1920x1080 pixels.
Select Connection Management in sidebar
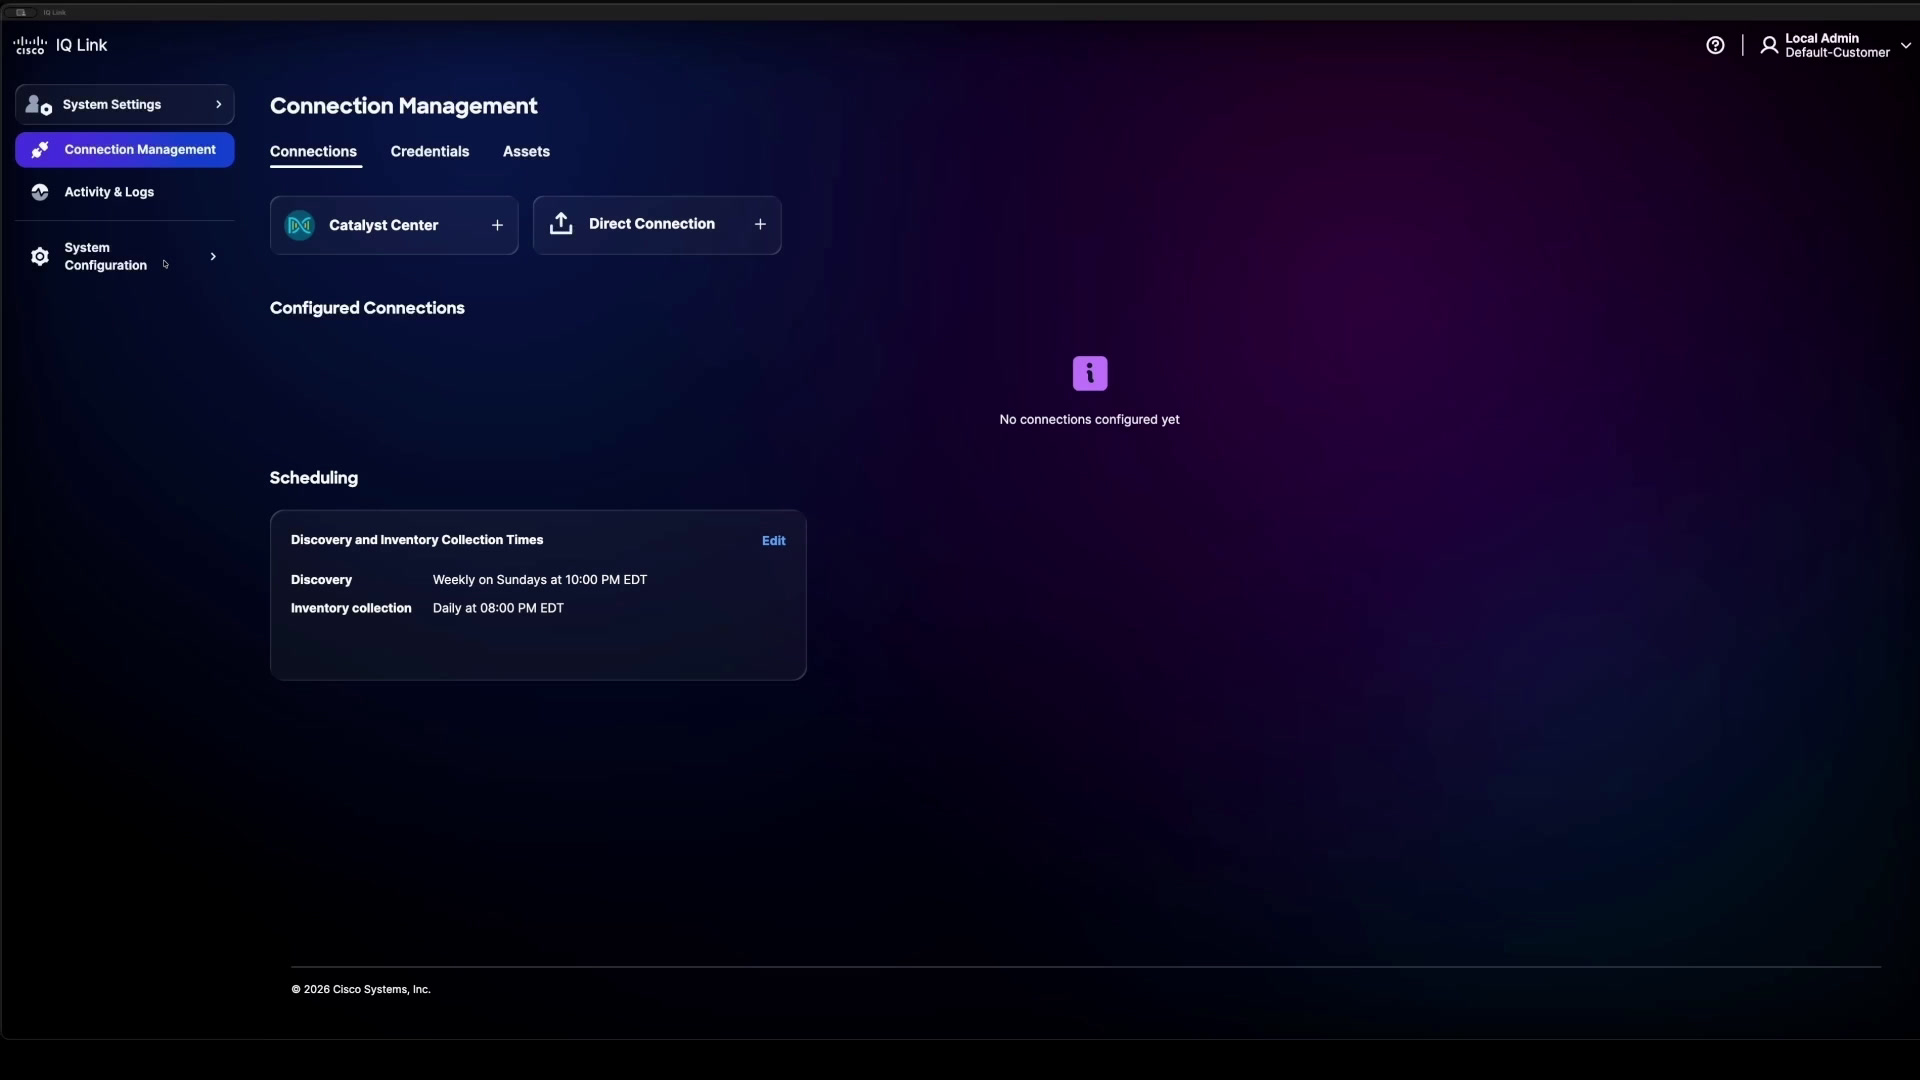point(125,150)
